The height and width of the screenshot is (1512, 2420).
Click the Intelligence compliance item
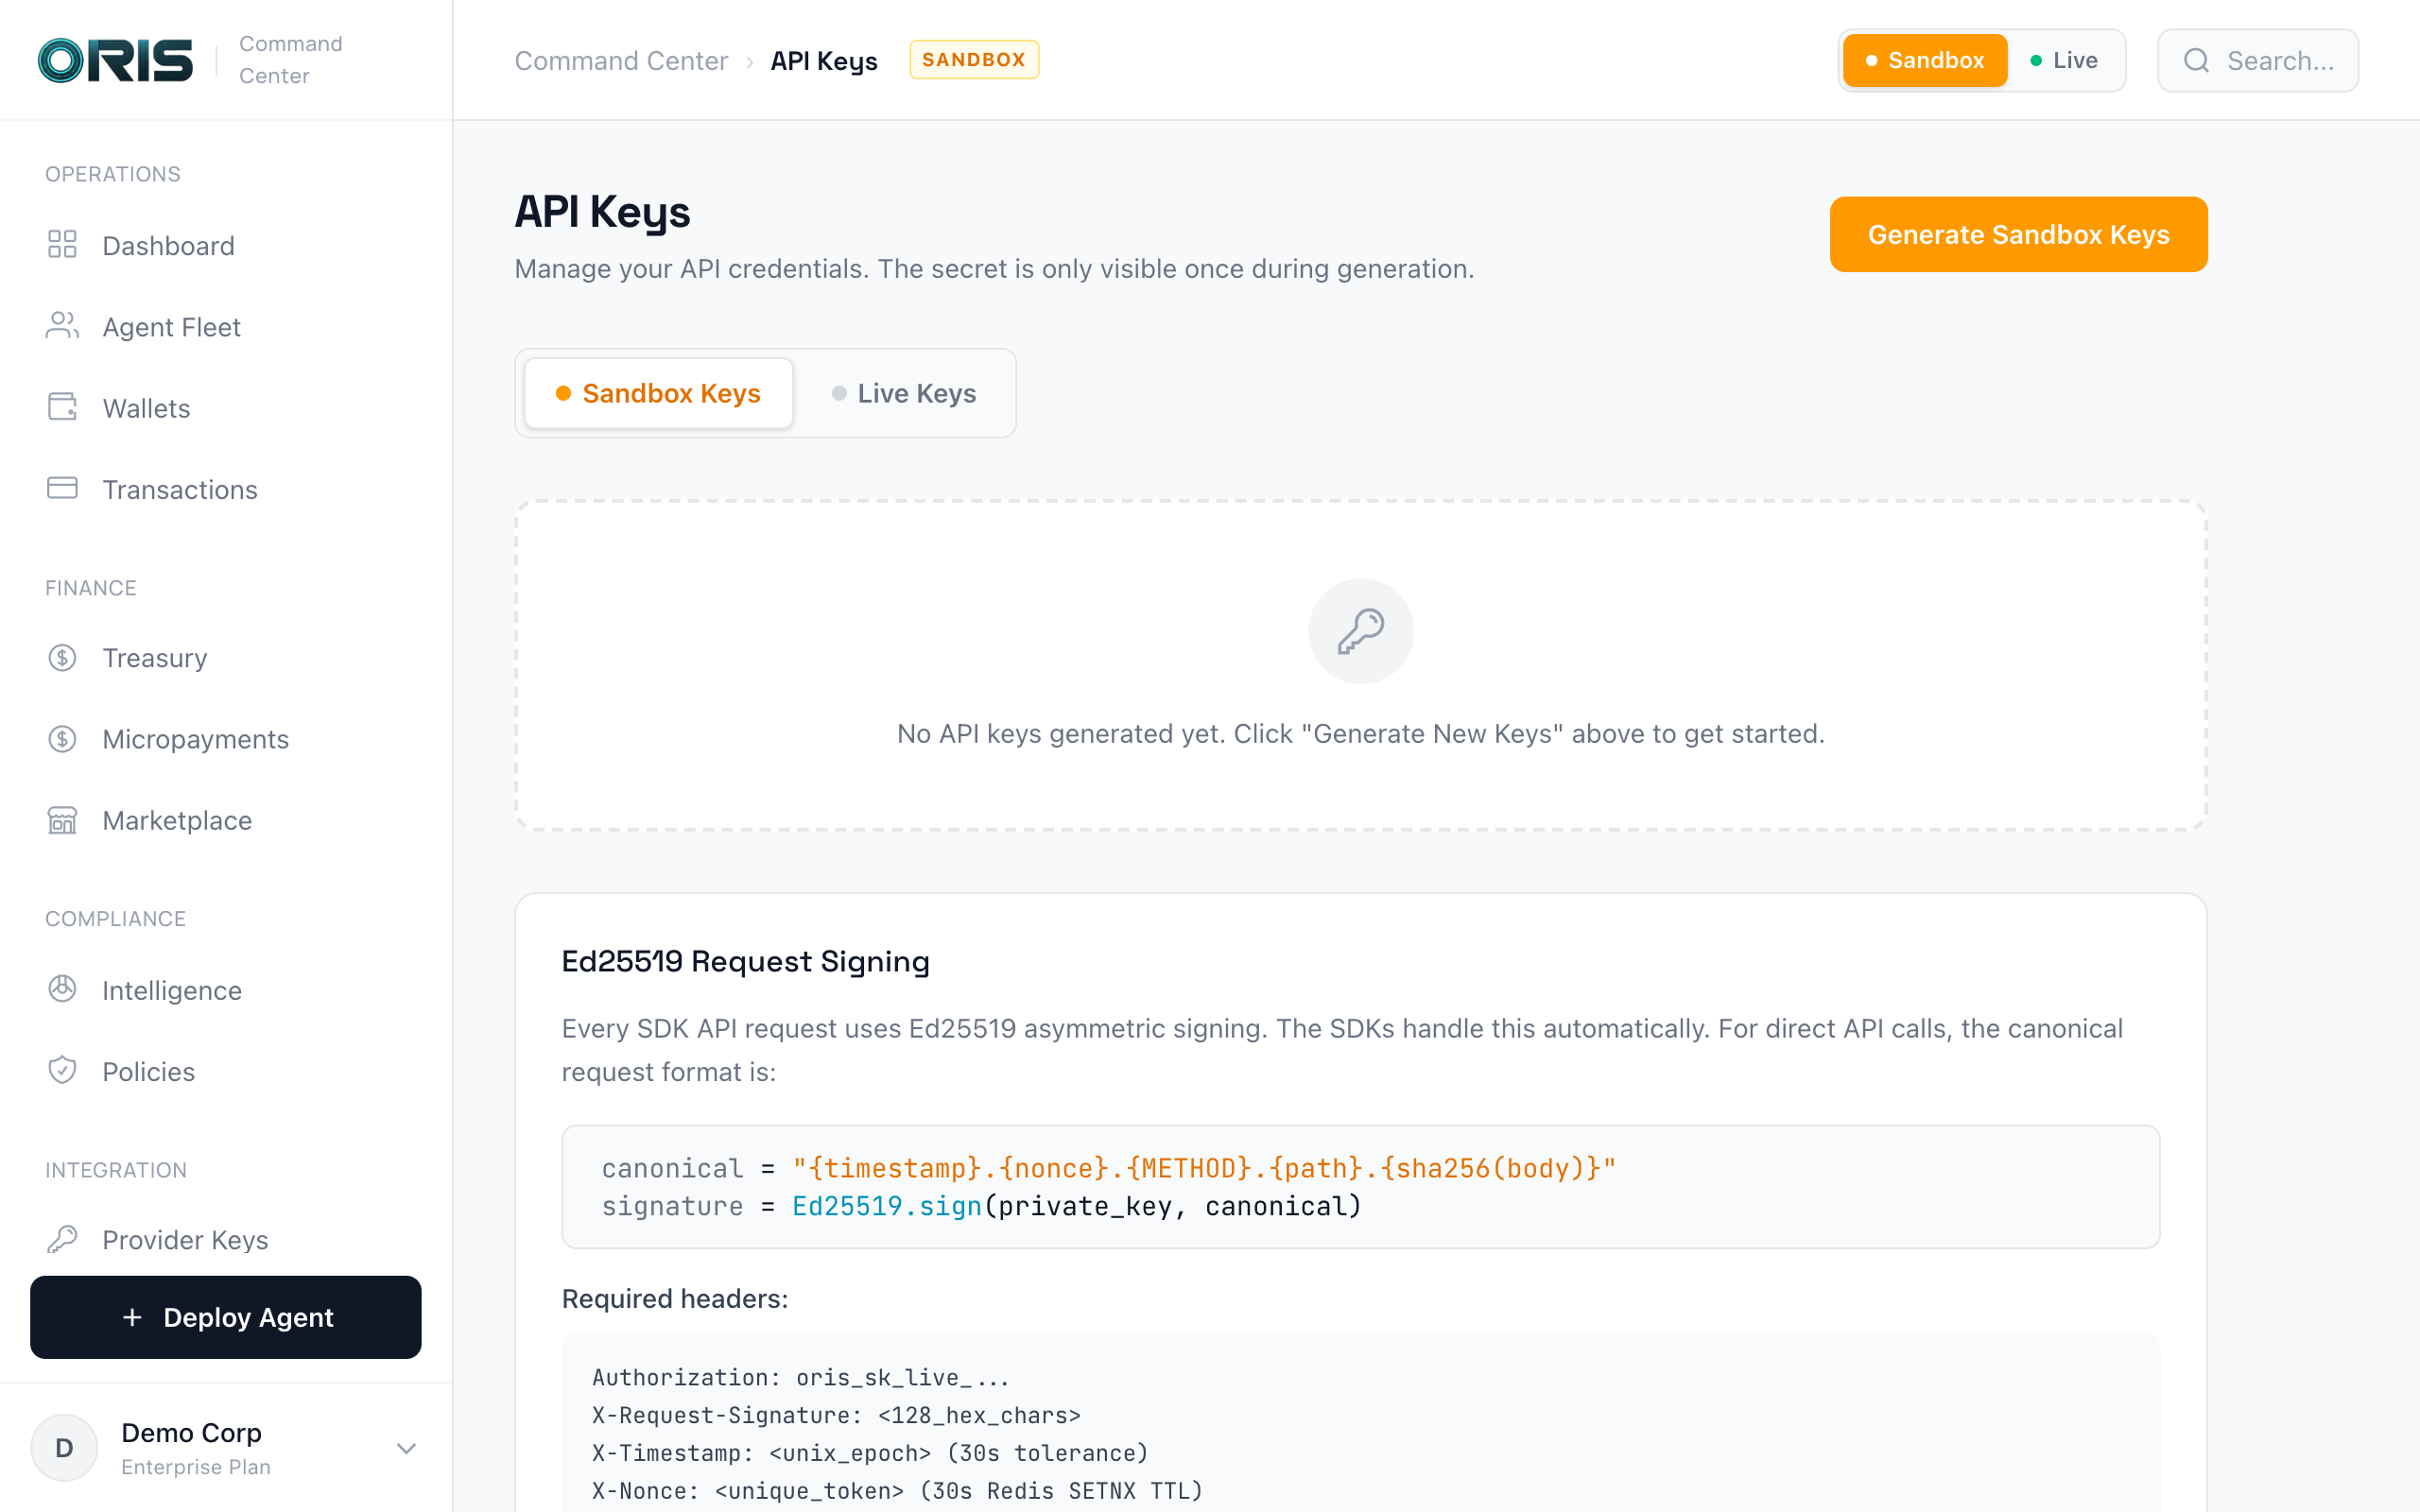(x=171, y=990)
